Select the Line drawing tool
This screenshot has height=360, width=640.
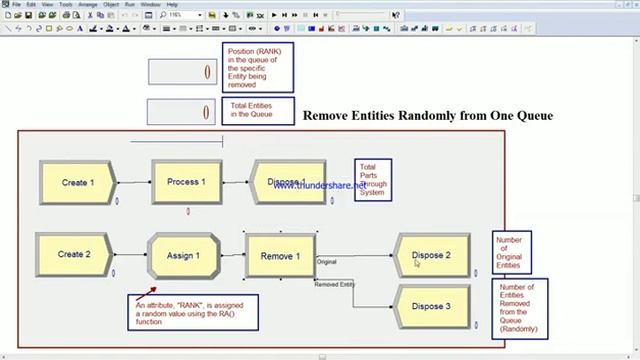[8, 29]
